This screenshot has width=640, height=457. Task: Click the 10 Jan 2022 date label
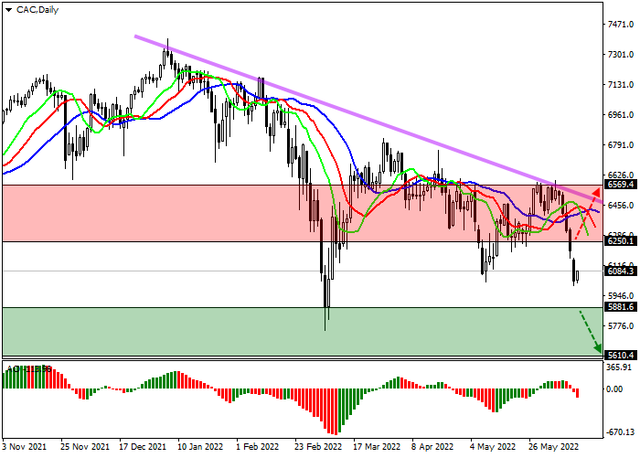(200, 447)
